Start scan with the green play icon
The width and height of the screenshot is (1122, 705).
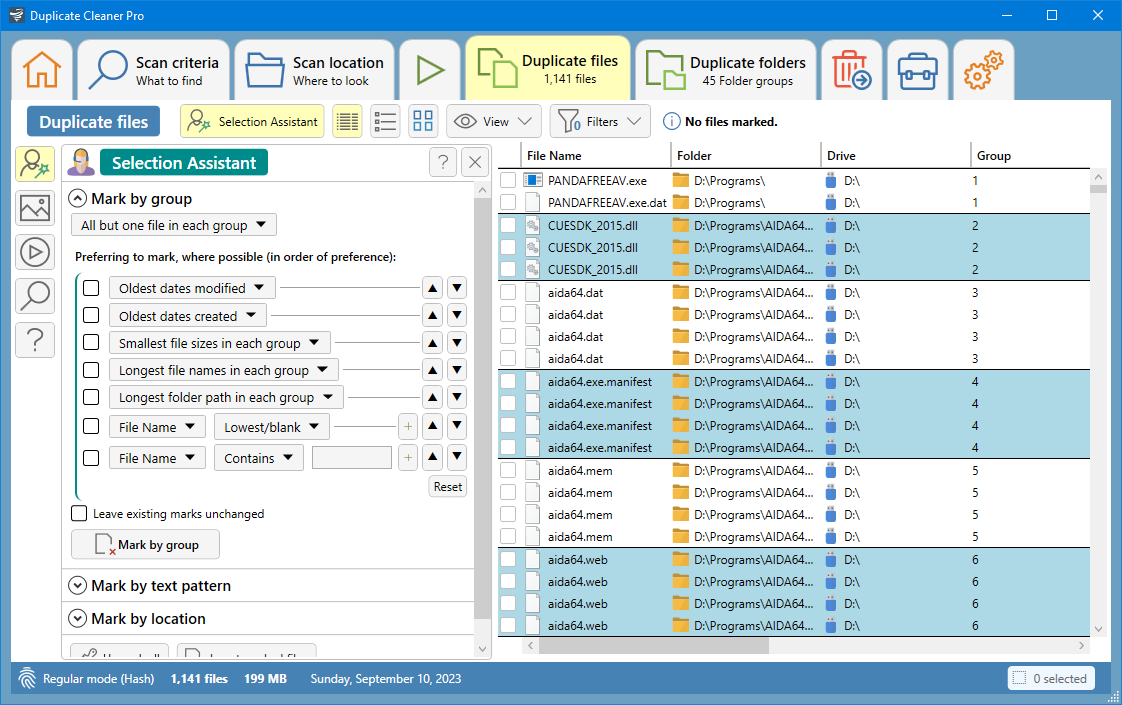(x=430, y=70)
